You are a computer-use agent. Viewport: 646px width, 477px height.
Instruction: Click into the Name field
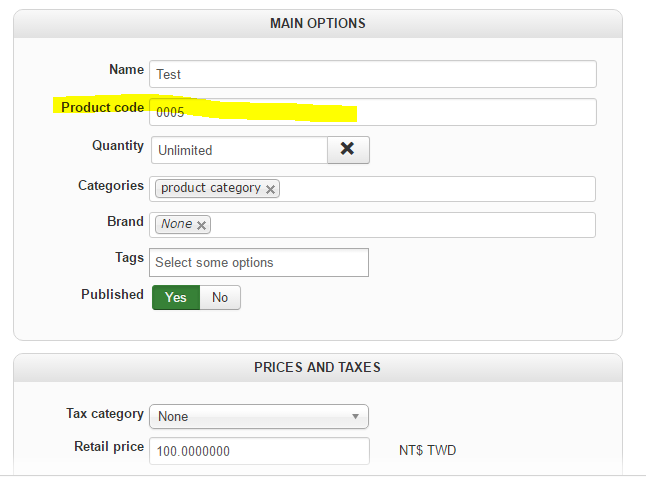[x=372, y=74]
